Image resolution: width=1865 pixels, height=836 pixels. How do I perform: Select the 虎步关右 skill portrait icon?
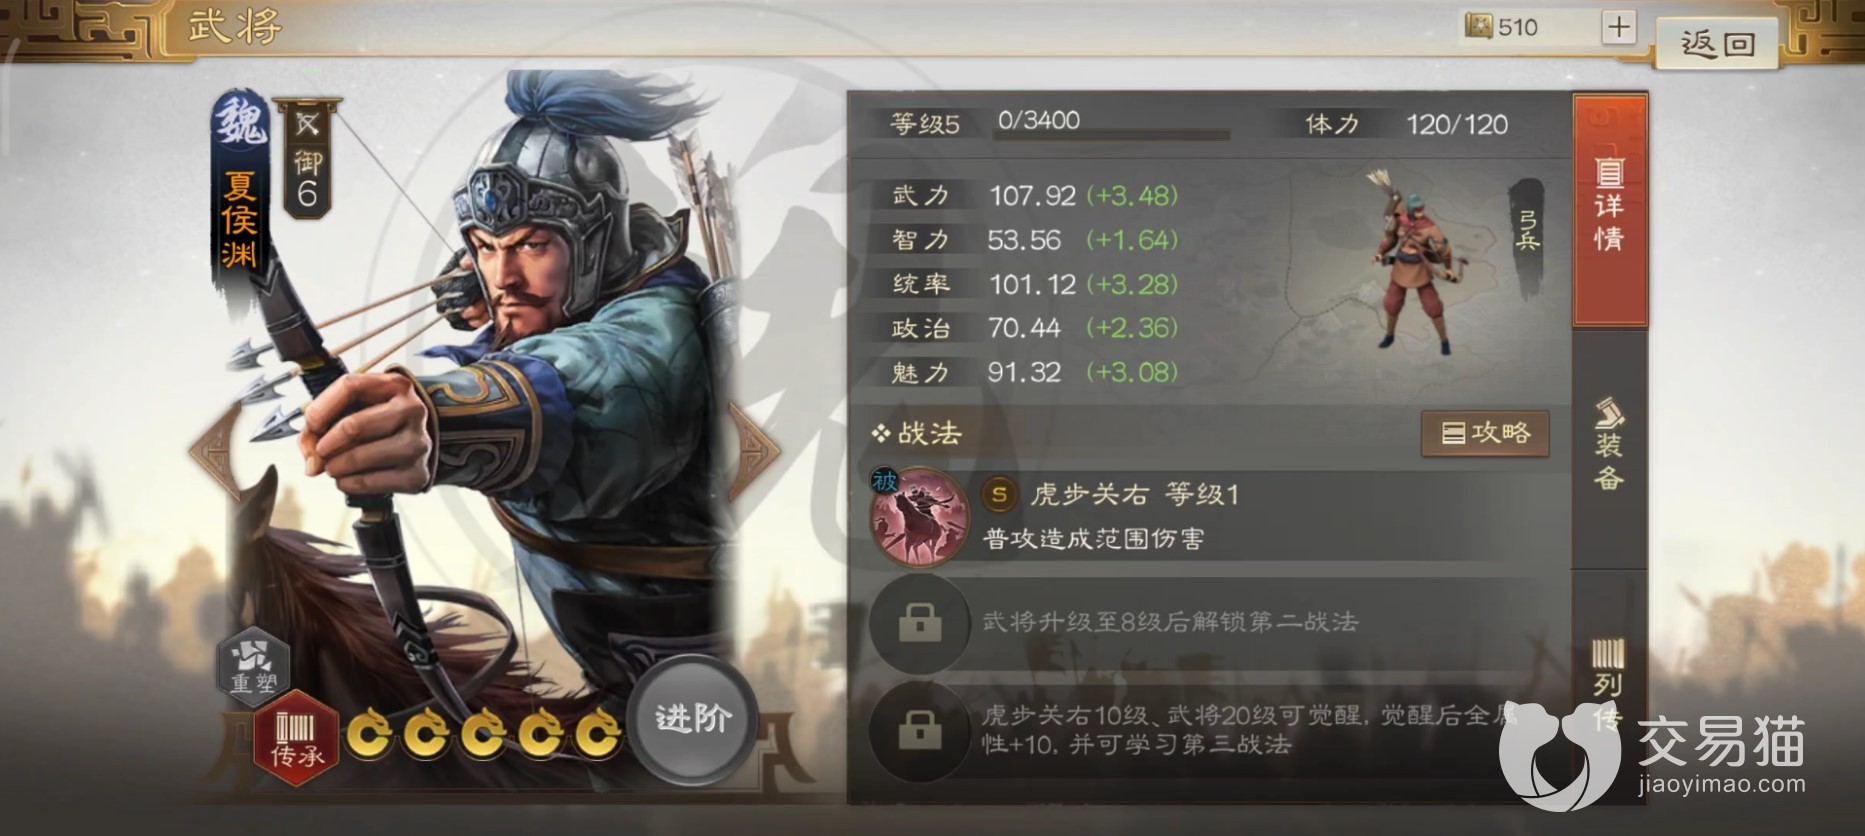tap(919, 517)
